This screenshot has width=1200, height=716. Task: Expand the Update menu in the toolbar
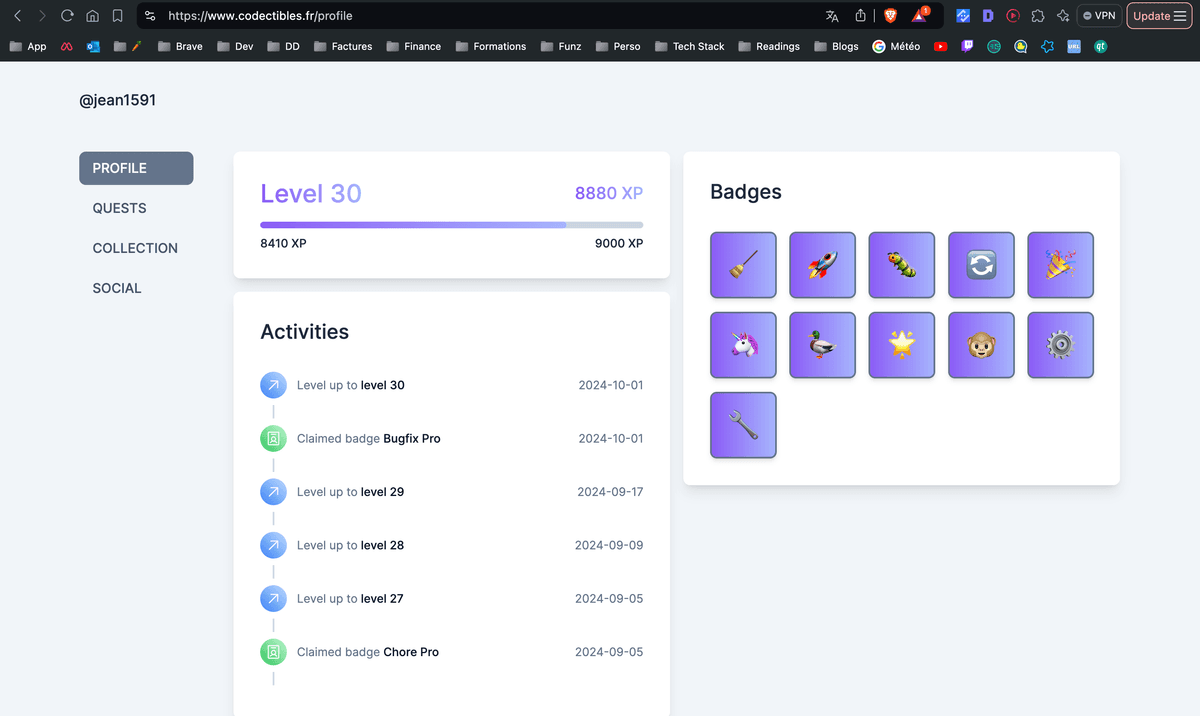1158,15
